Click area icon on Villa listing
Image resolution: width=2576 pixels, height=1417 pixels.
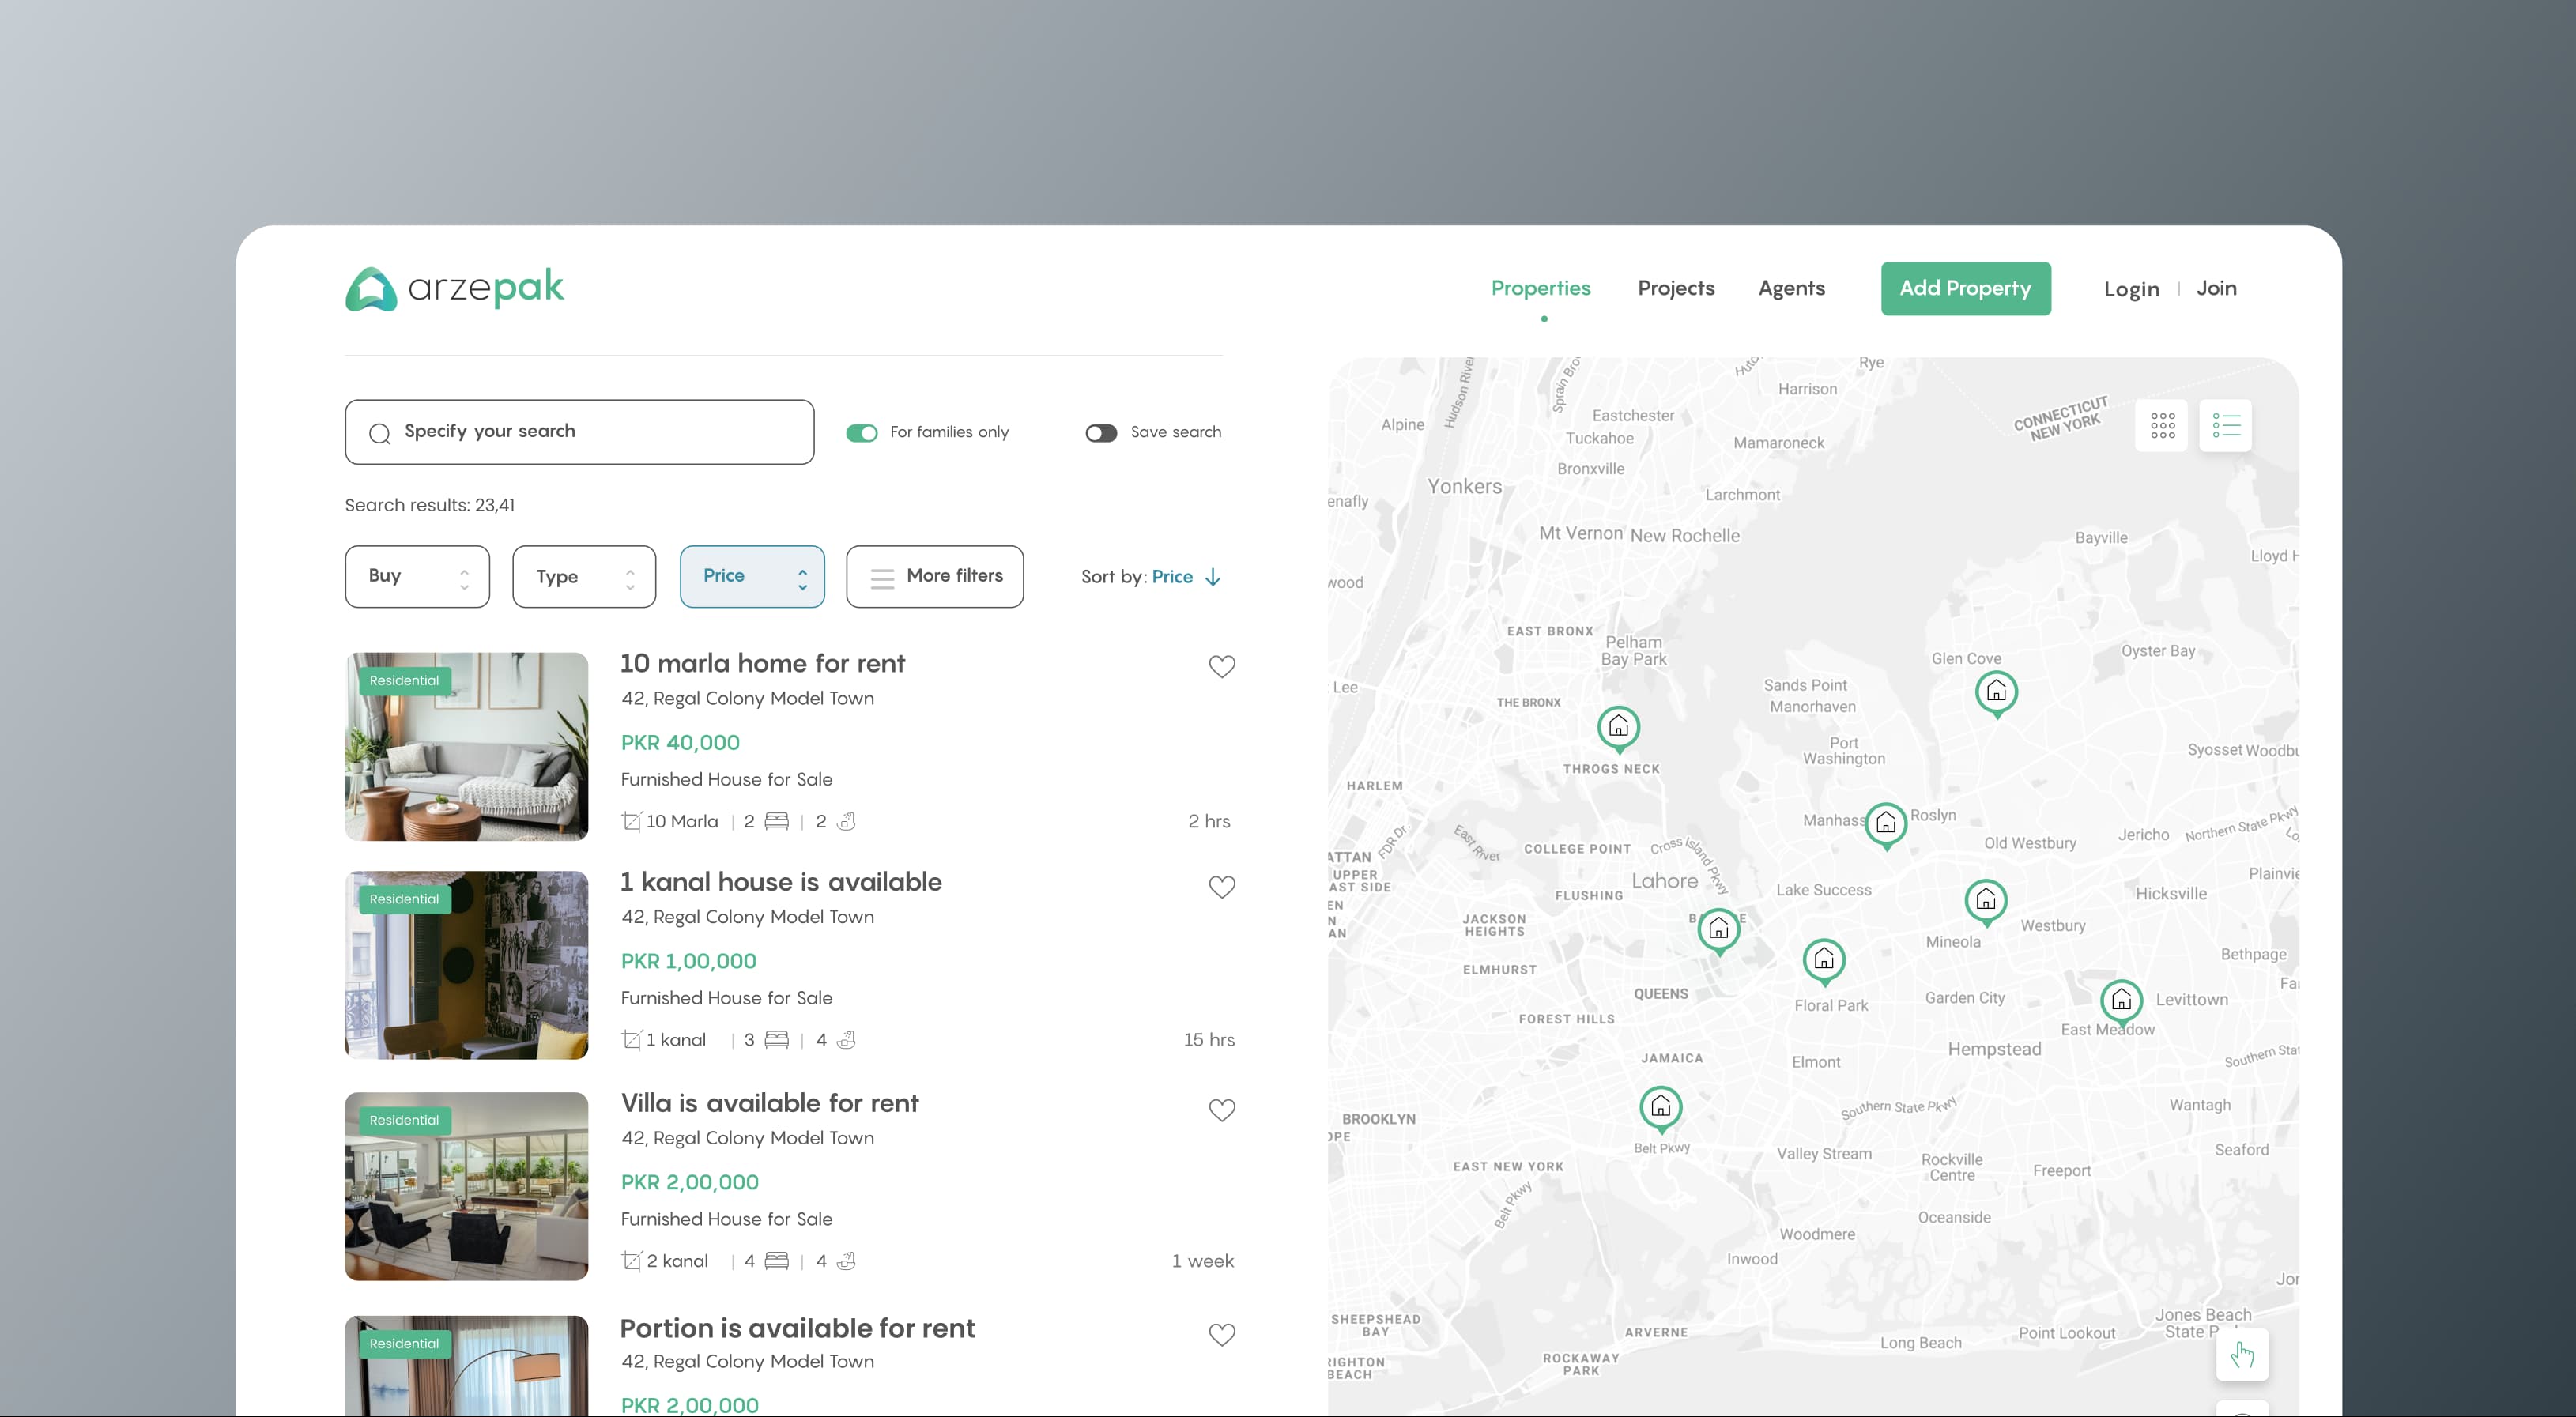click(x=631, y=1261)
